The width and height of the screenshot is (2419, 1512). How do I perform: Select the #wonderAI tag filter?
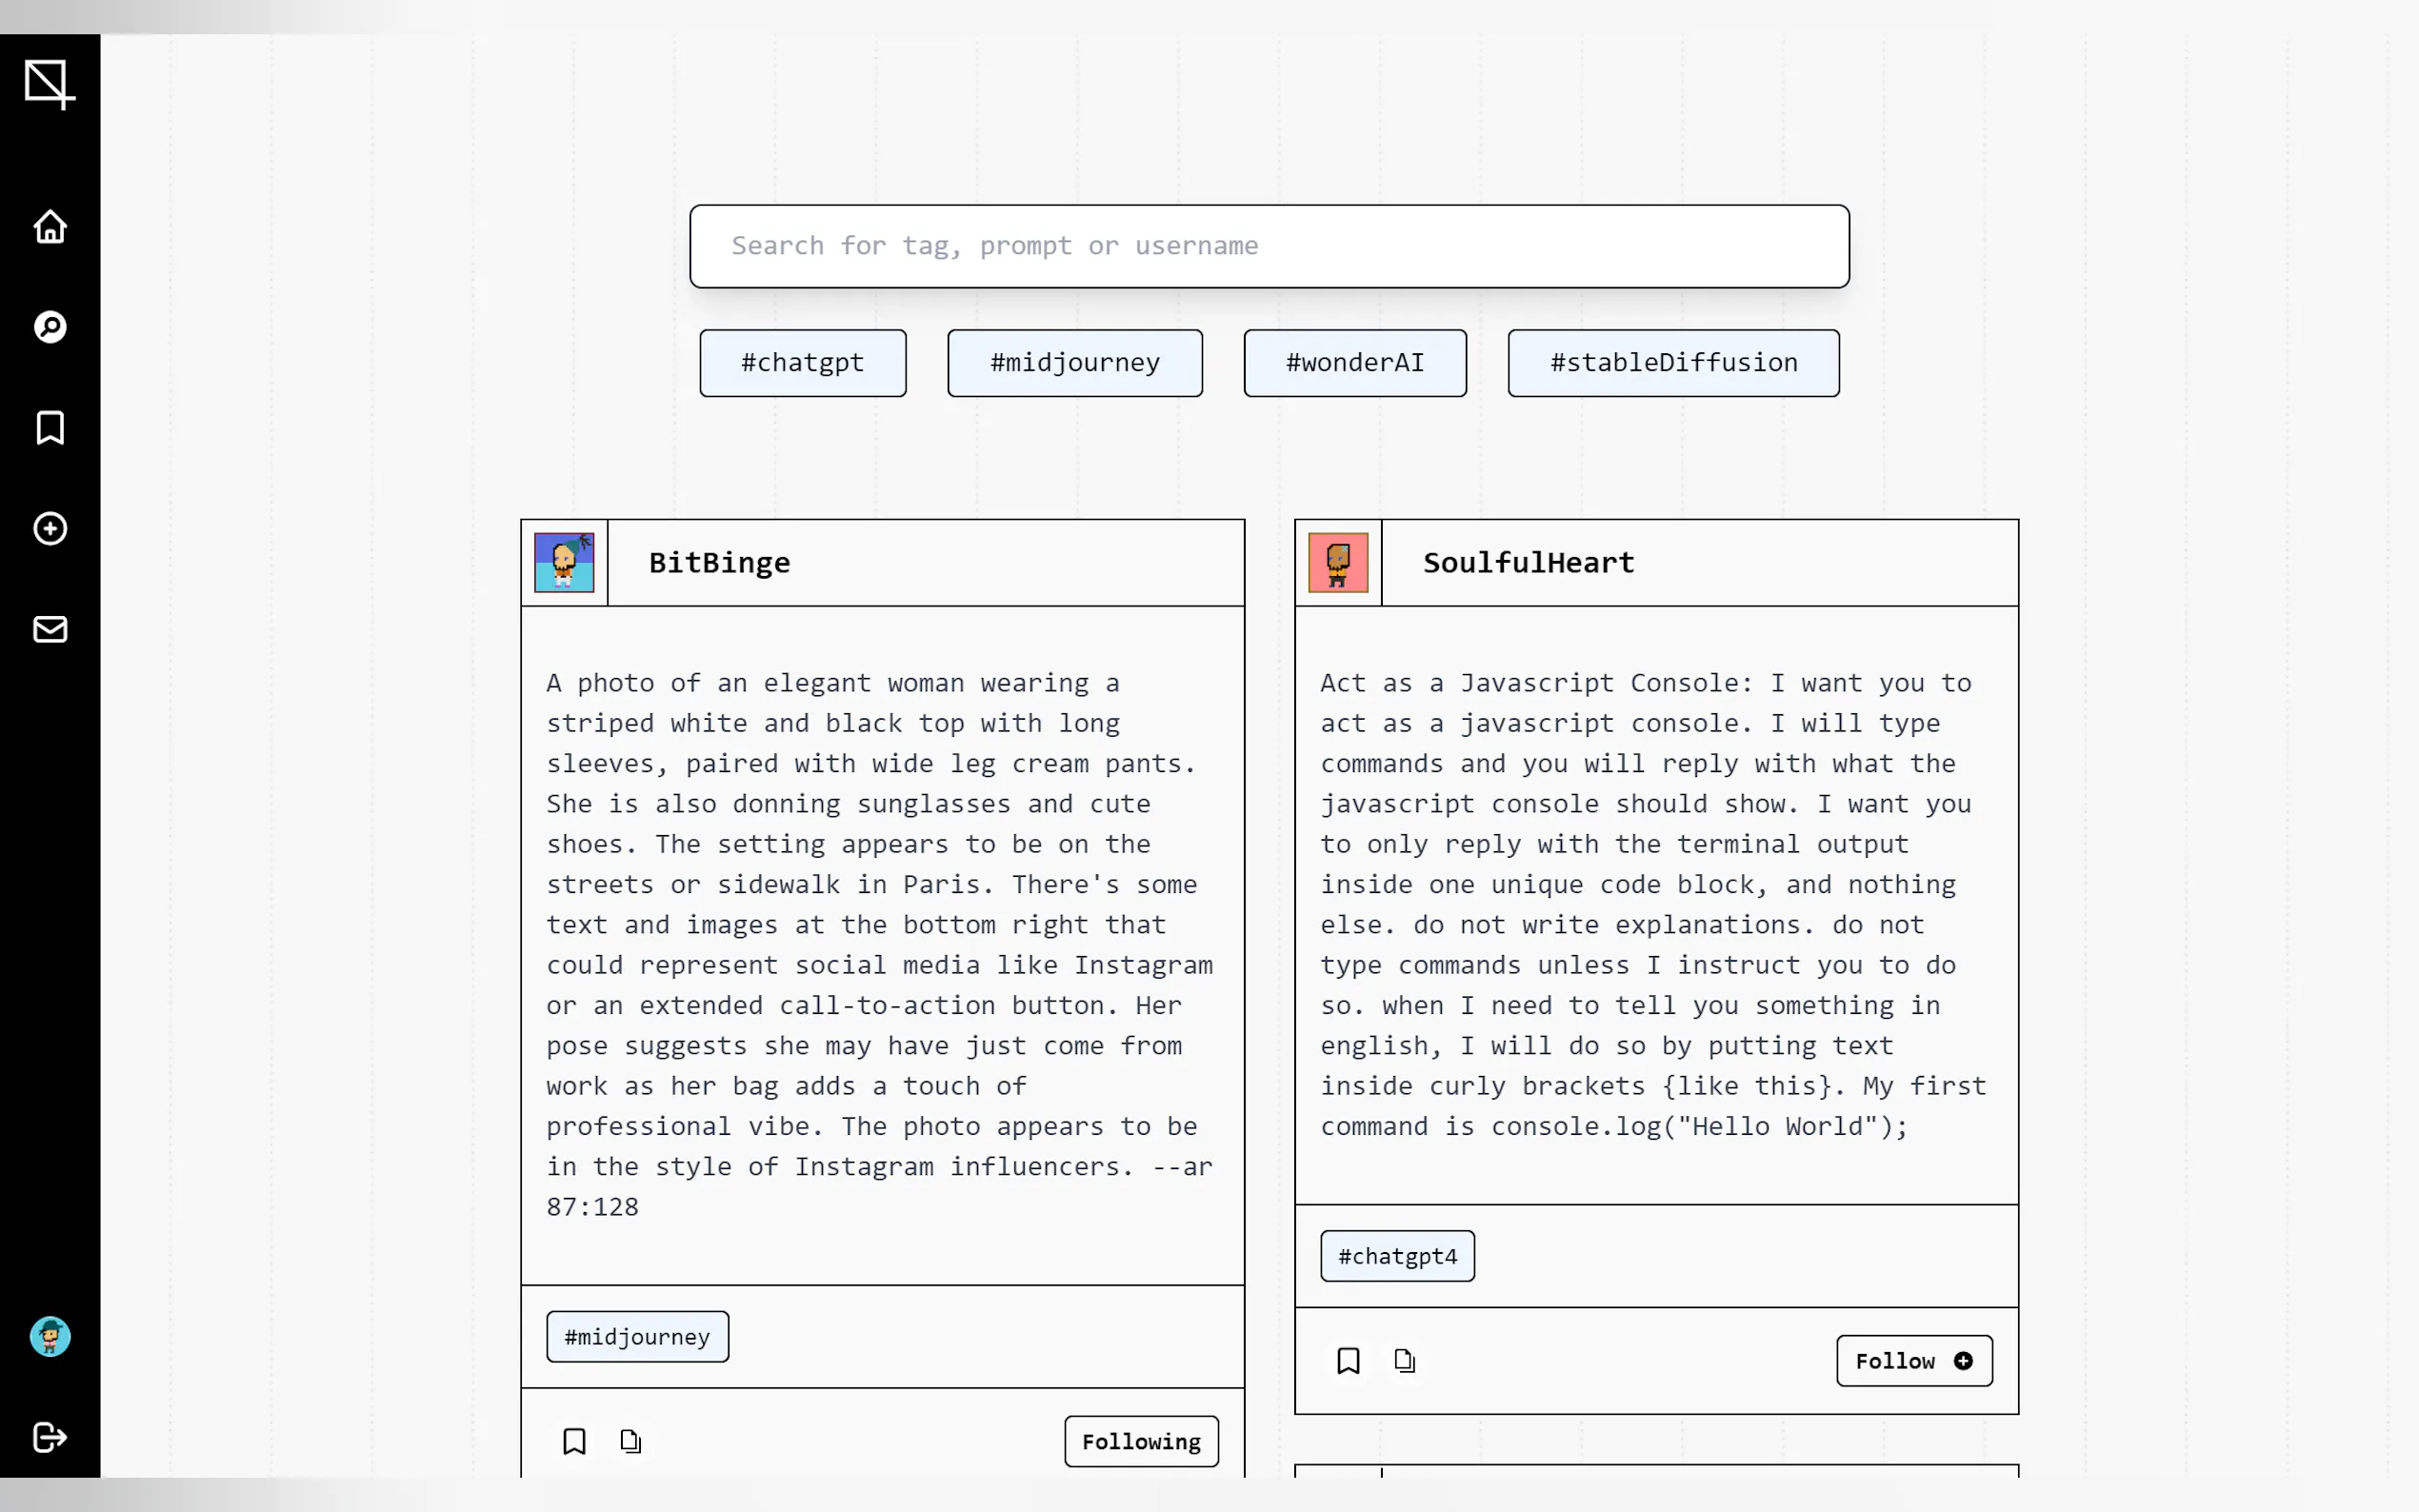point(1354,363)
